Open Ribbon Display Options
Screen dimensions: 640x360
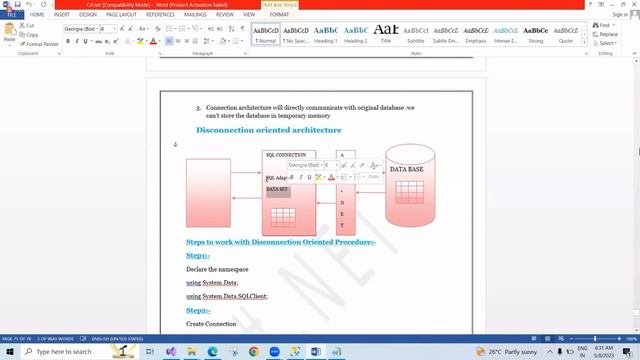click(601, 4)
